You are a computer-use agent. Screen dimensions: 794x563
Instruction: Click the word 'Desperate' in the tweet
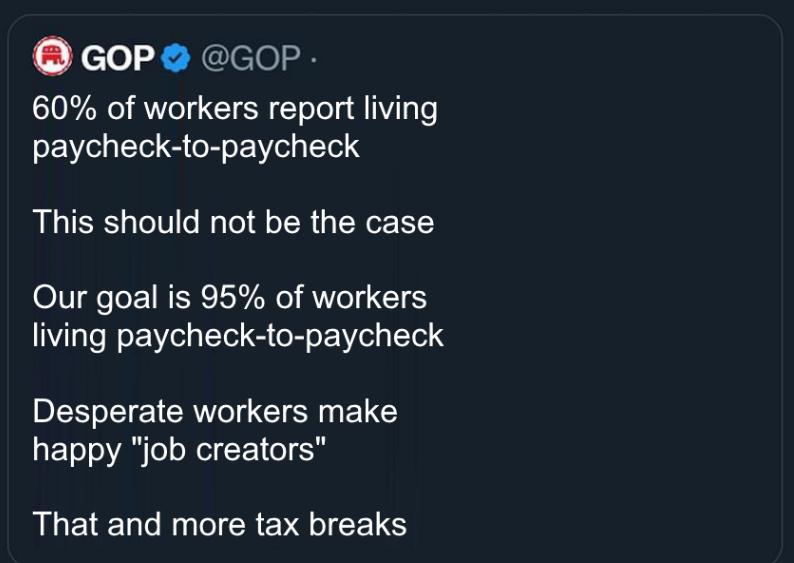pyautogui.click(x=108, y=411)
